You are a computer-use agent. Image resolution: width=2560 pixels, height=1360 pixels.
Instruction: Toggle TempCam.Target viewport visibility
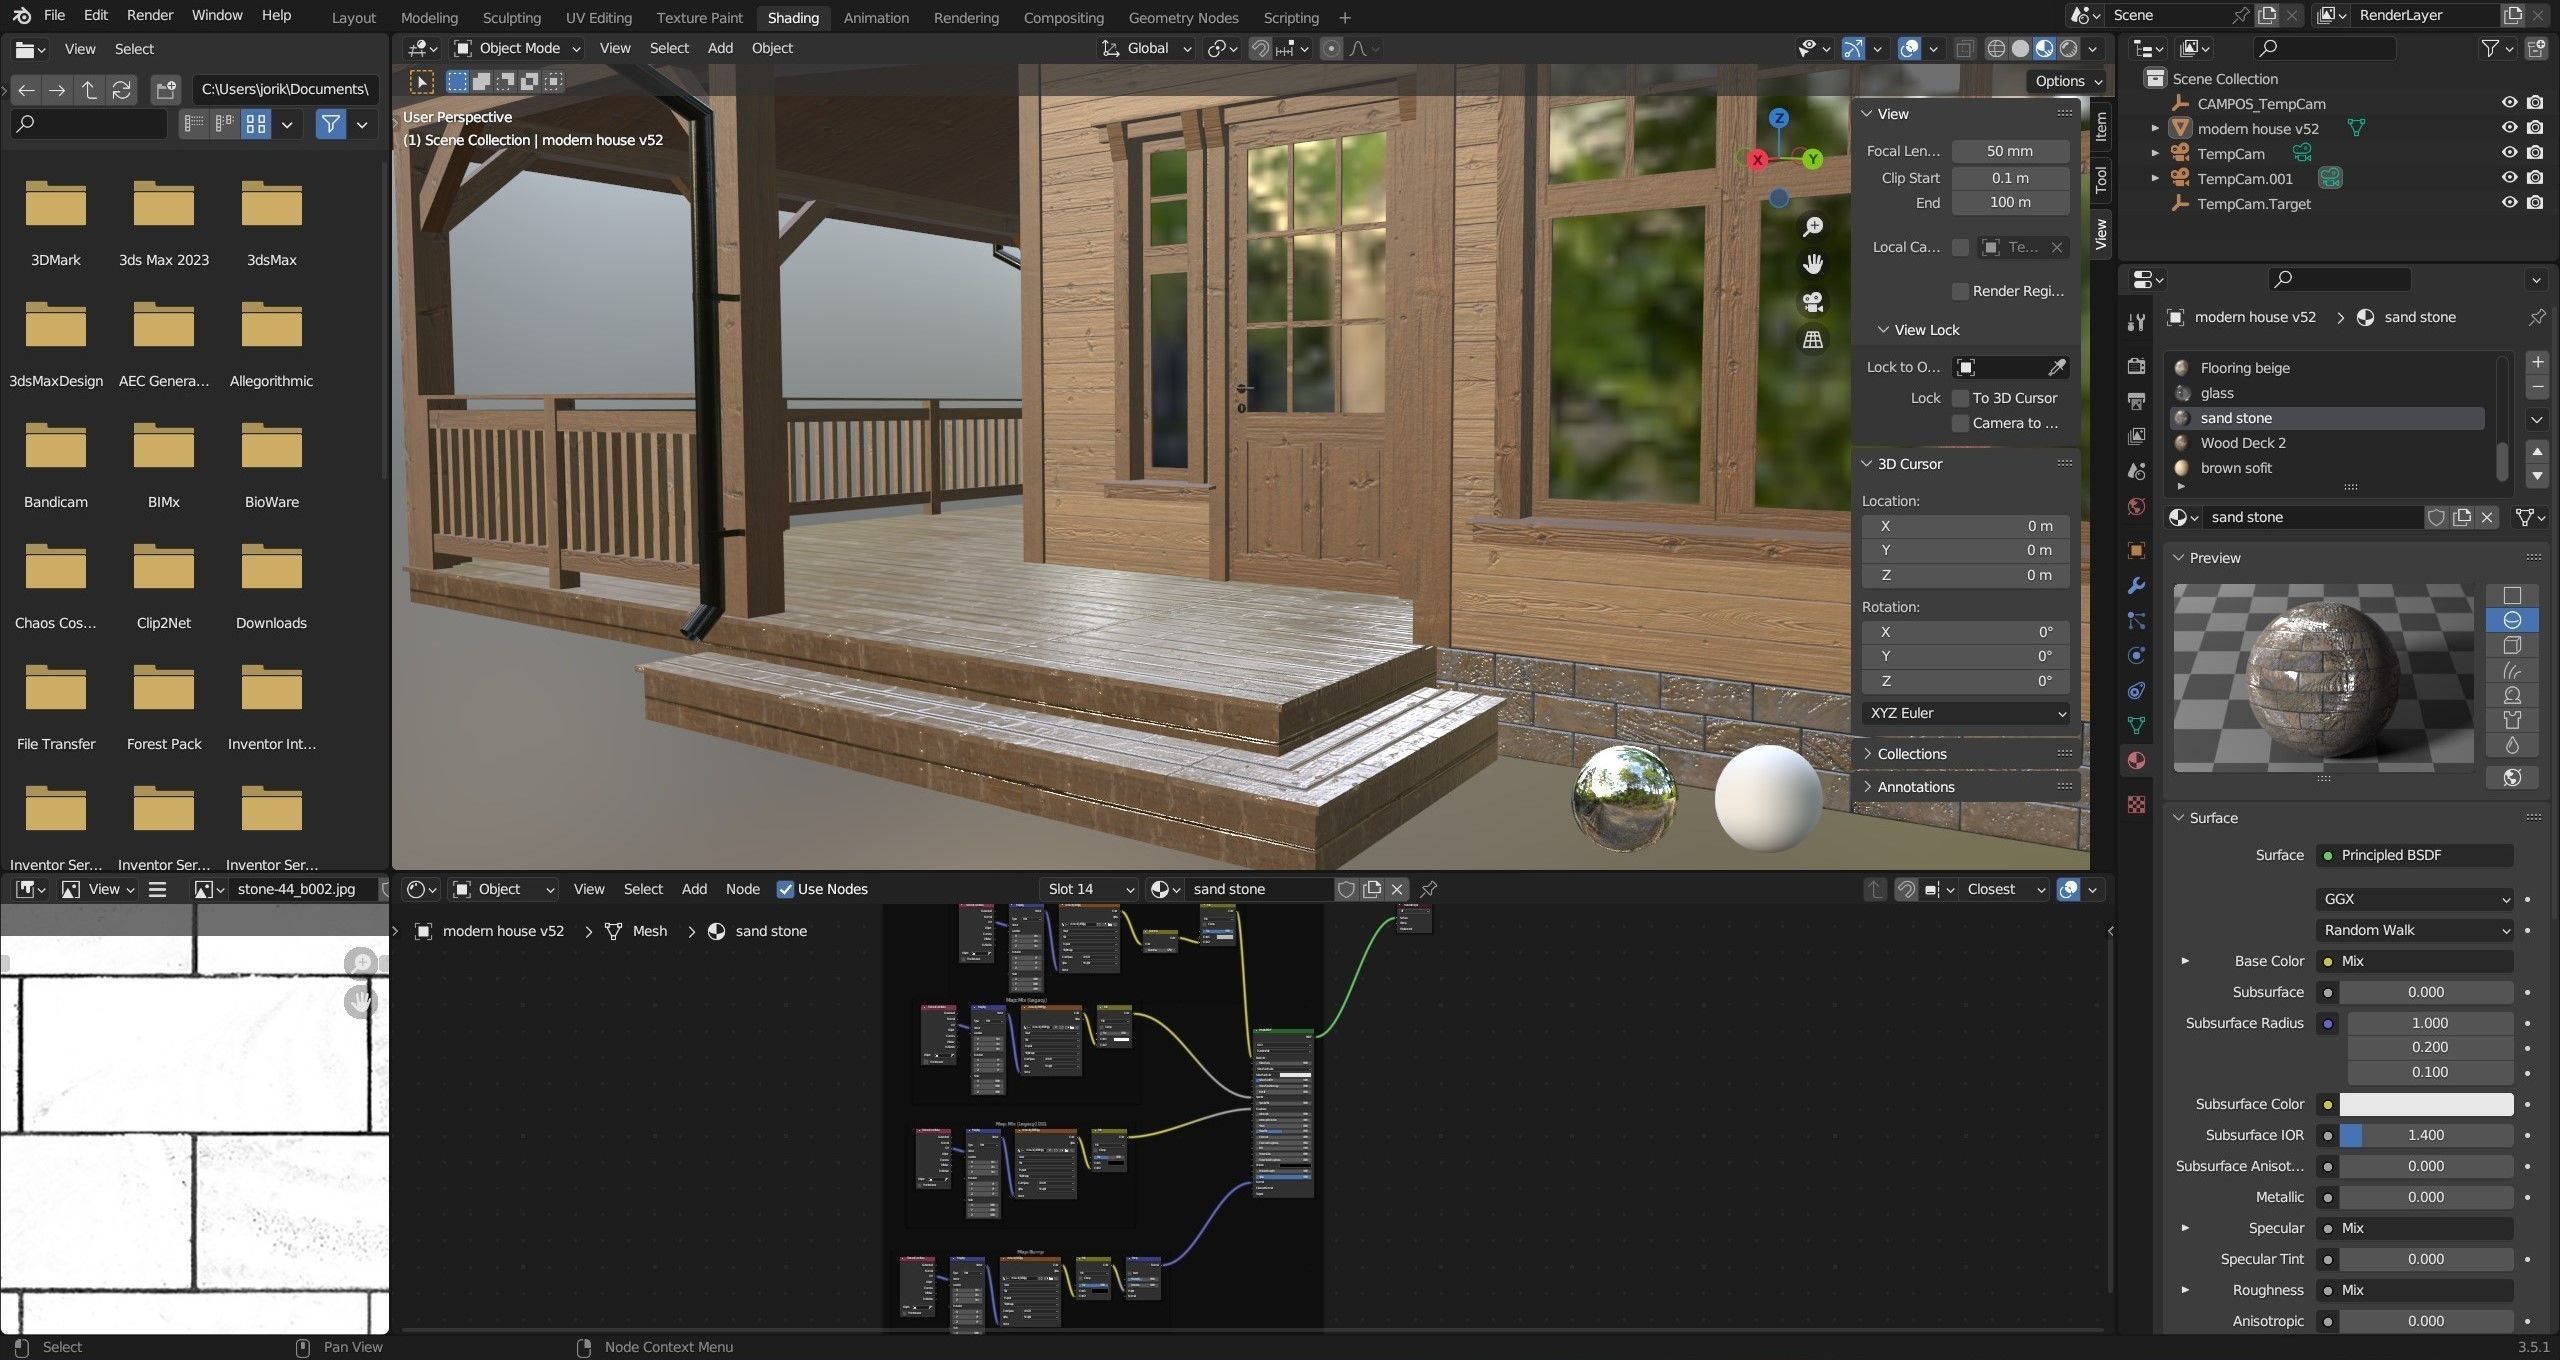[x=2509, y=203]
